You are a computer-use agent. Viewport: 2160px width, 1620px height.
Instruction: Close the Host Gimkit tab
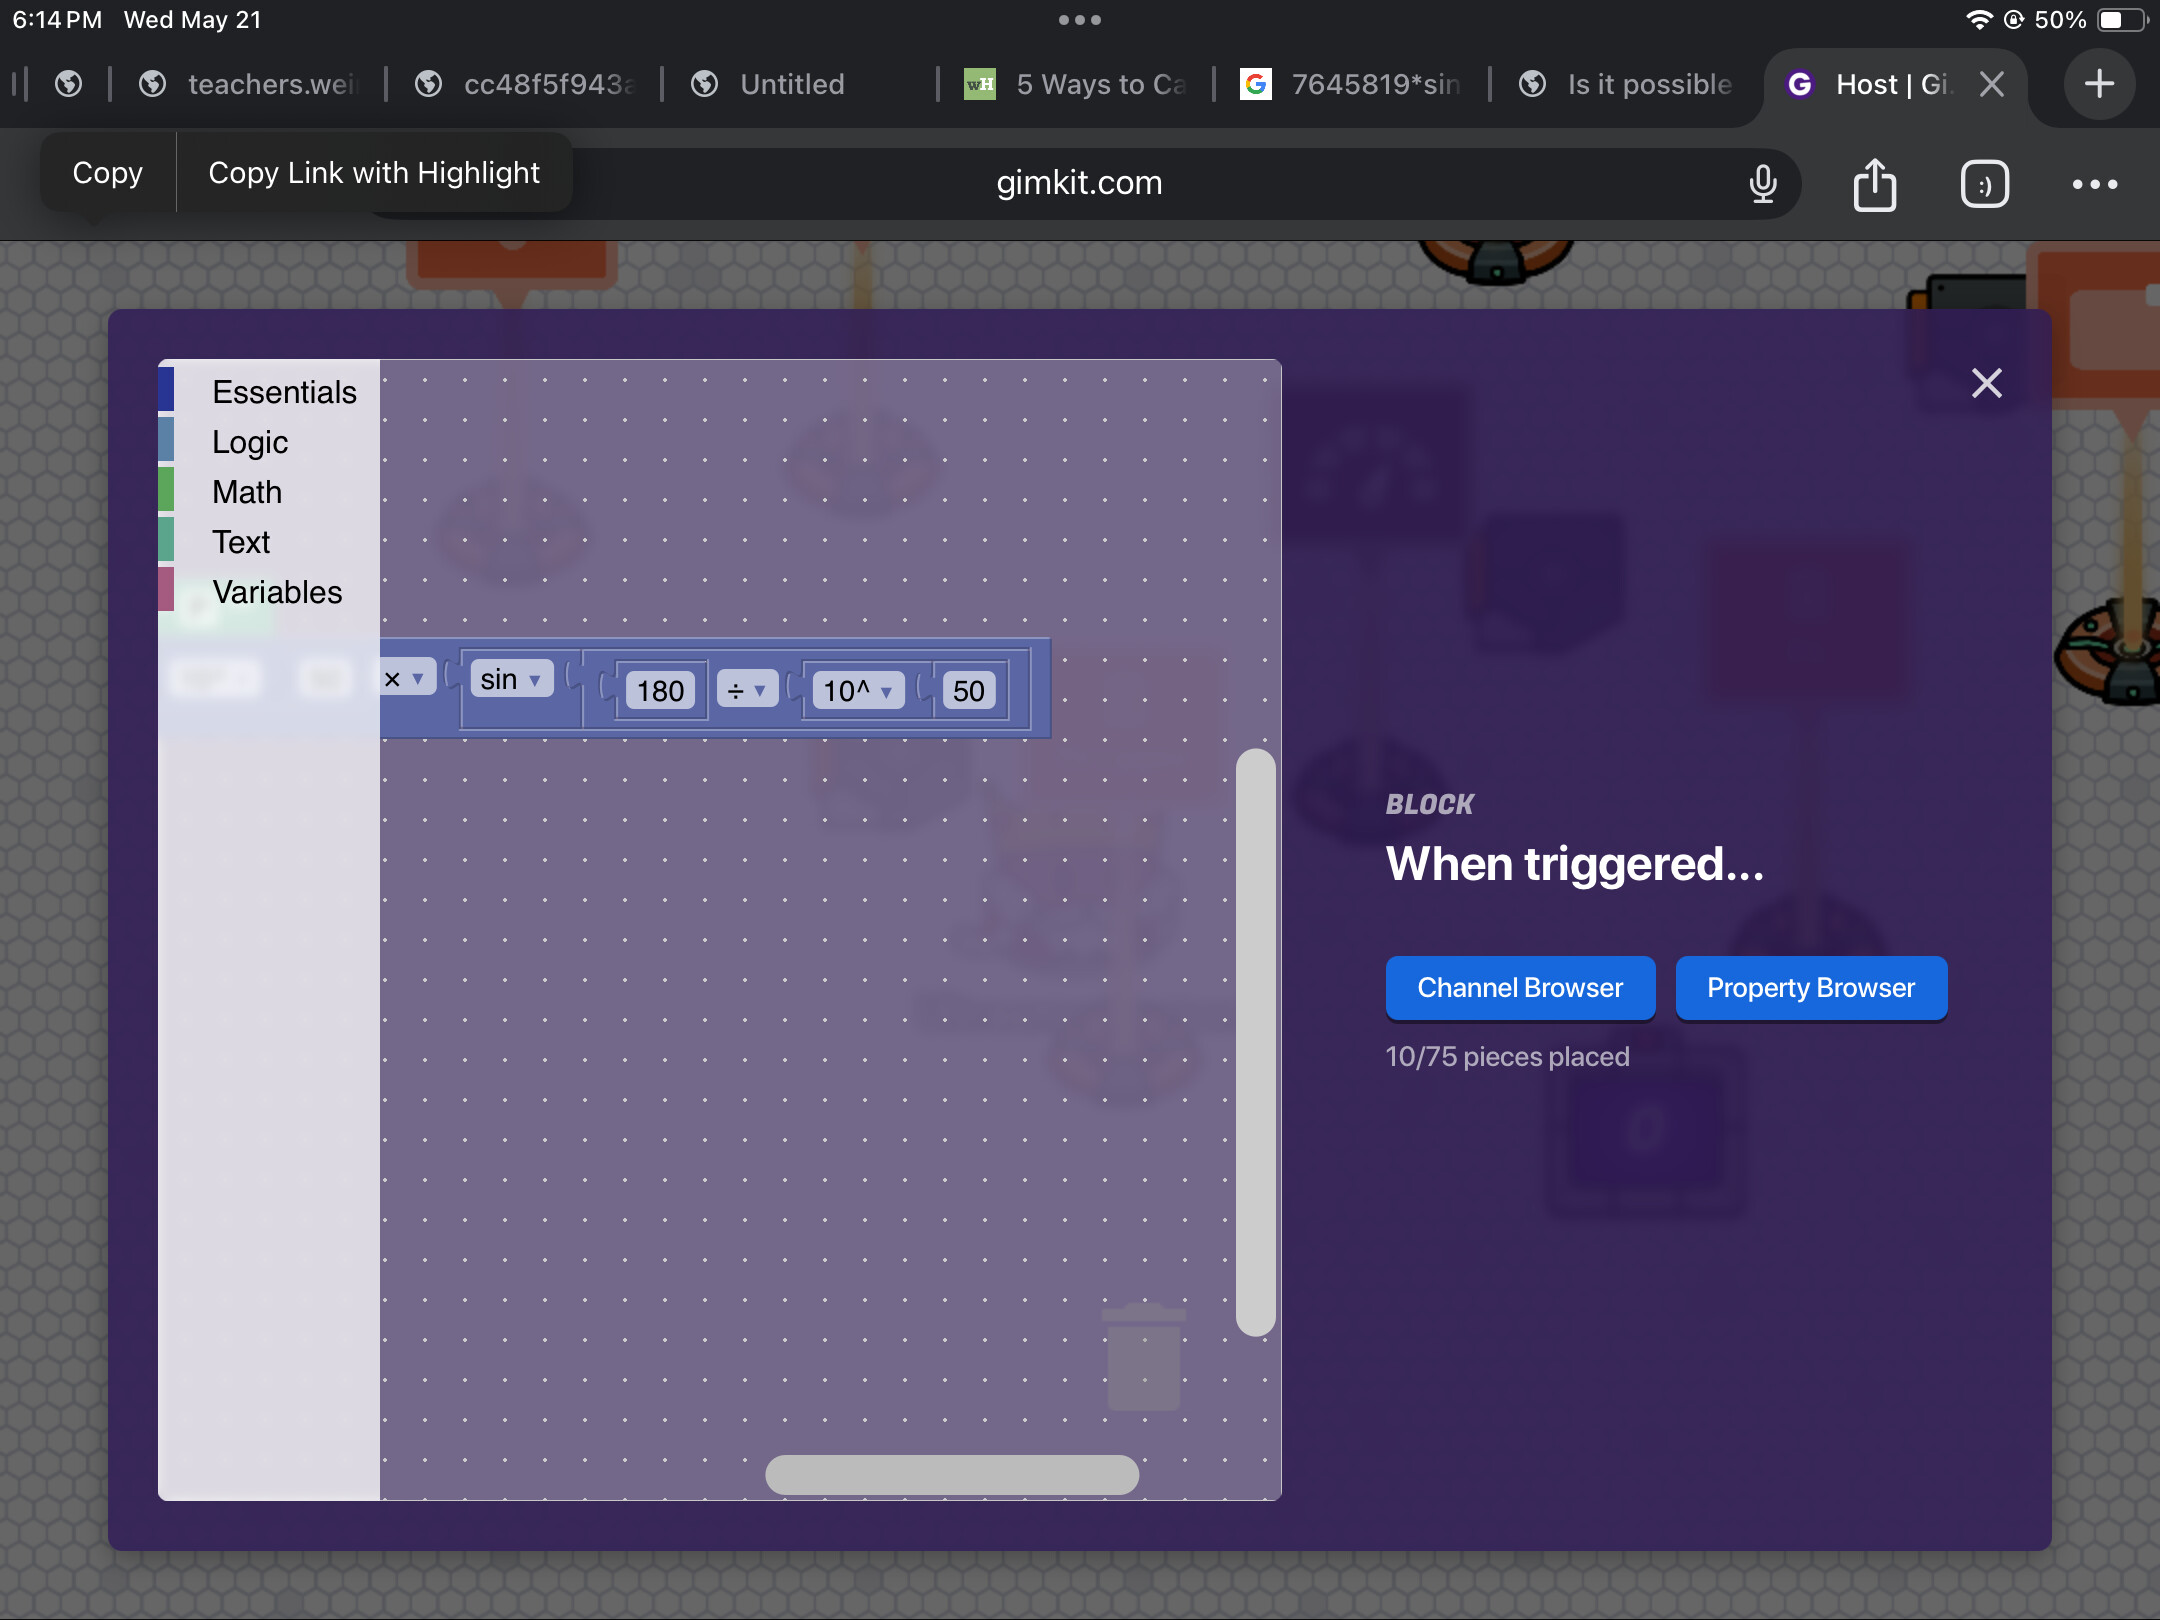coord(1992,84)
